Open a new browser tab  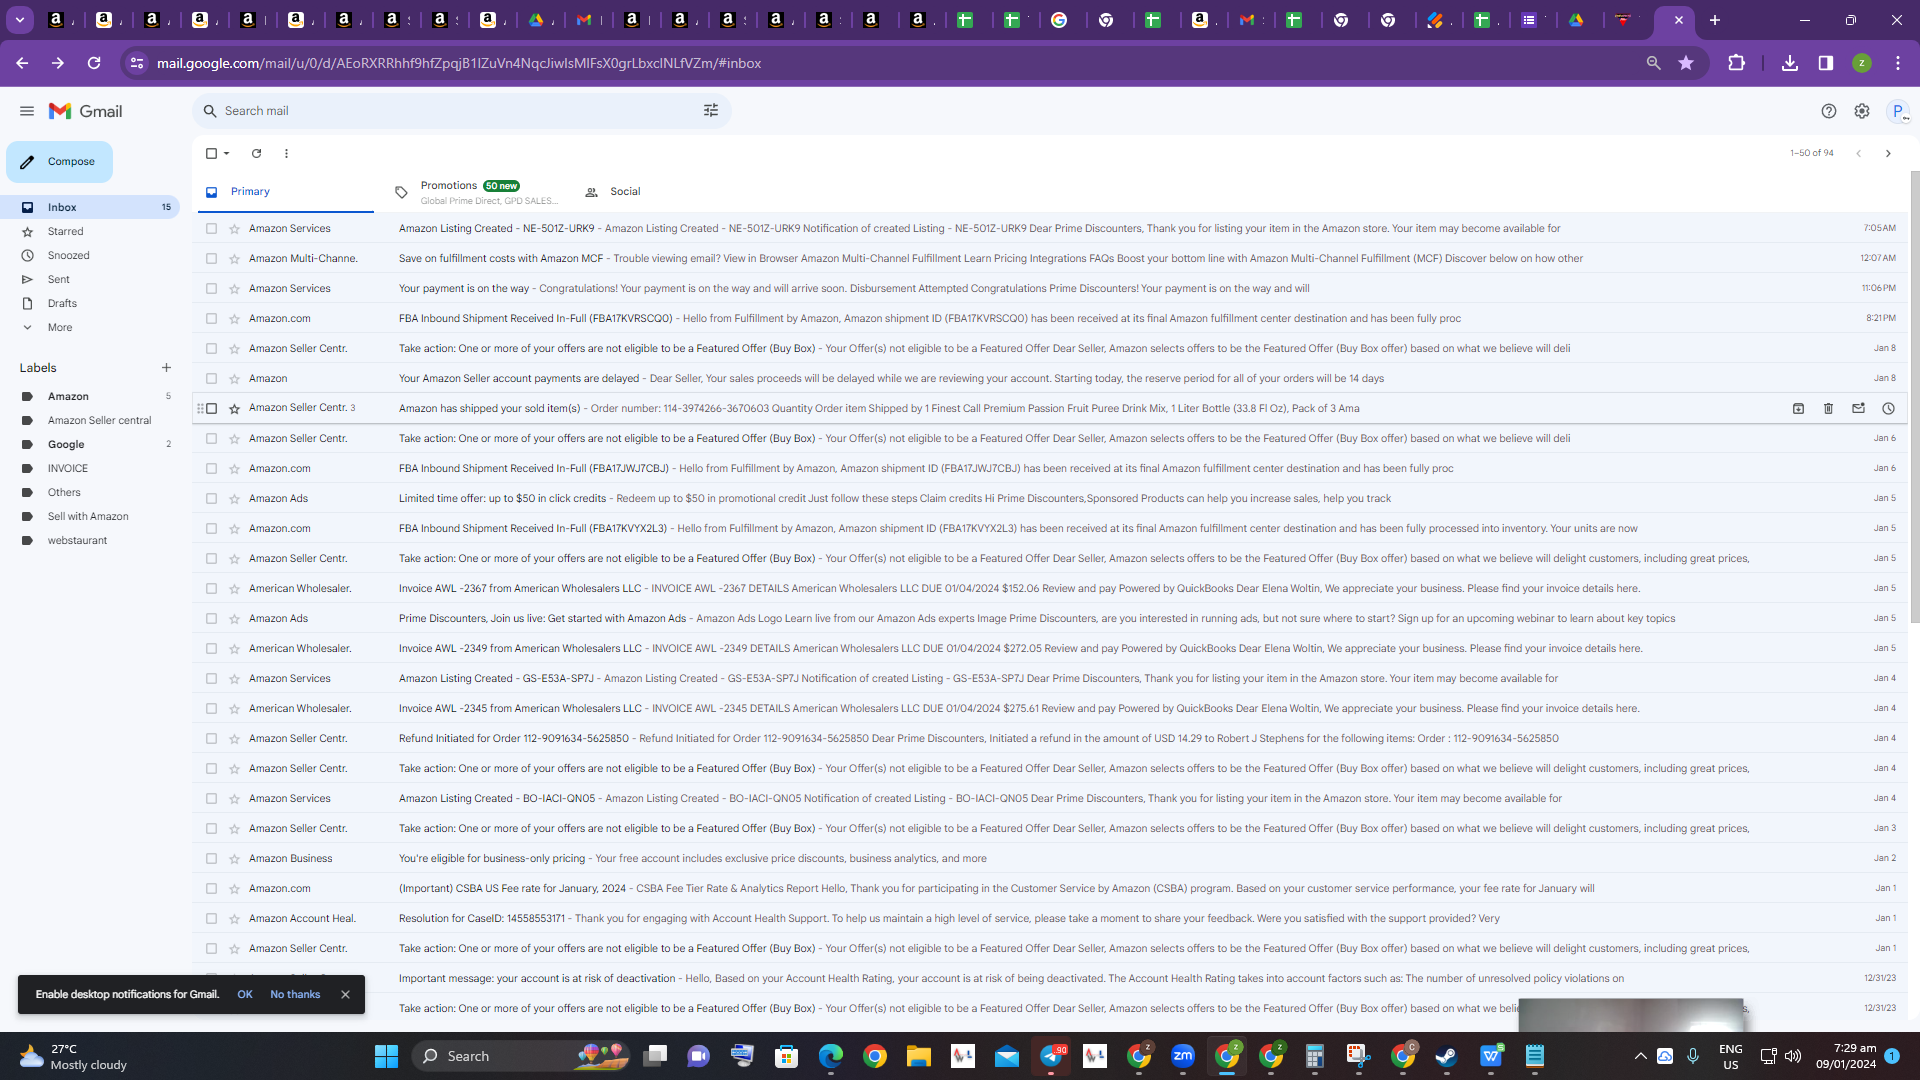point(1715,20)
